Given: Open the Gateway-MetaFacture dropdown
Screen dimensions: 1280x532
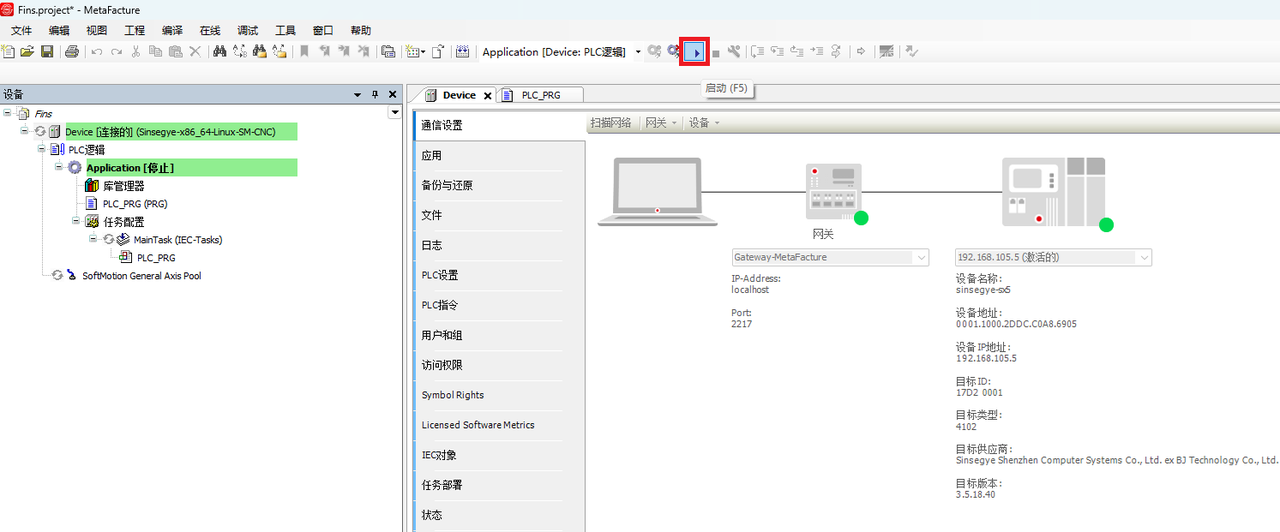Looking at the screenshot, I should (921, 257).
